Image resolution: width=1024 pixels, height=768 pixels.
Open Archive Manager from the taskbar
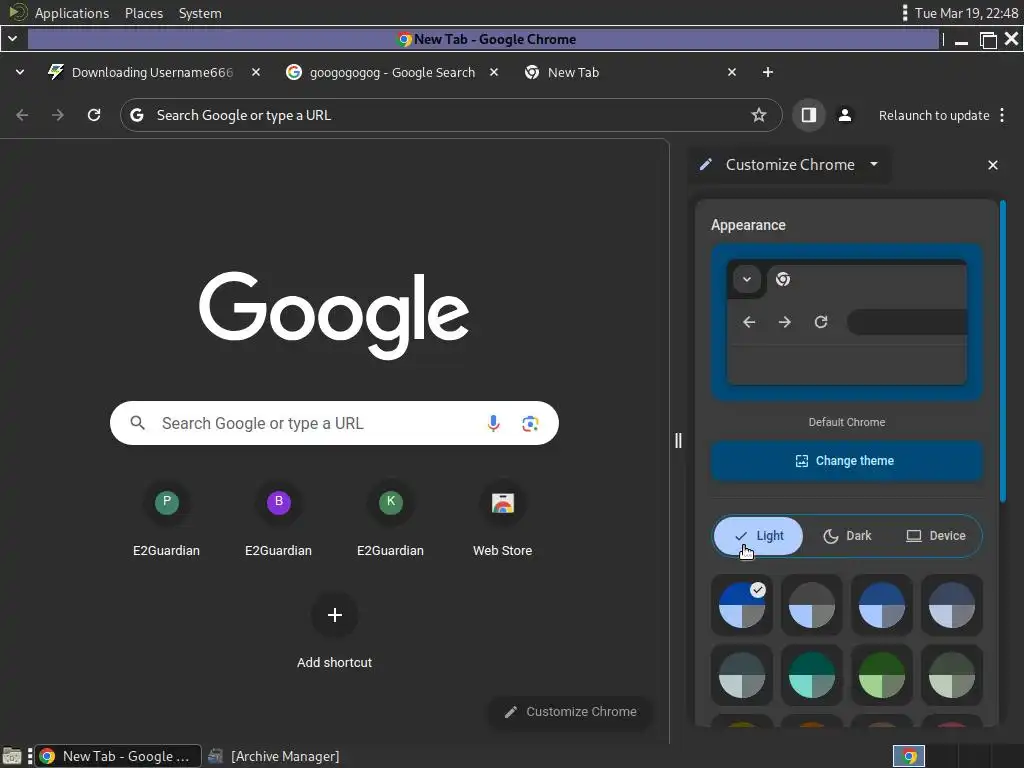point(274,756)
